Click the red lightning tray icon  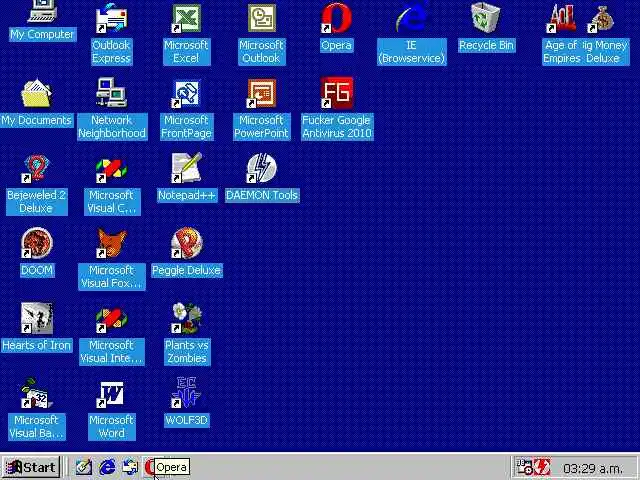coord(543,467)
